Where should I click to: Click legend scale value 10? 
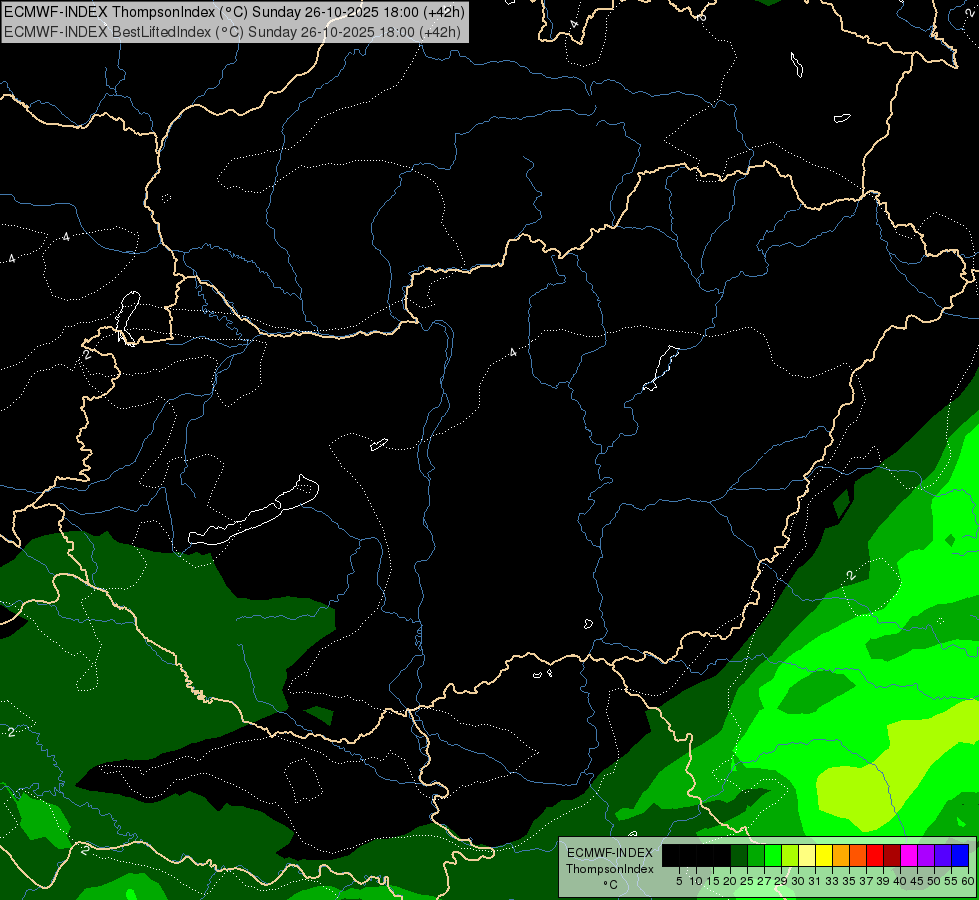coord(696,881)
